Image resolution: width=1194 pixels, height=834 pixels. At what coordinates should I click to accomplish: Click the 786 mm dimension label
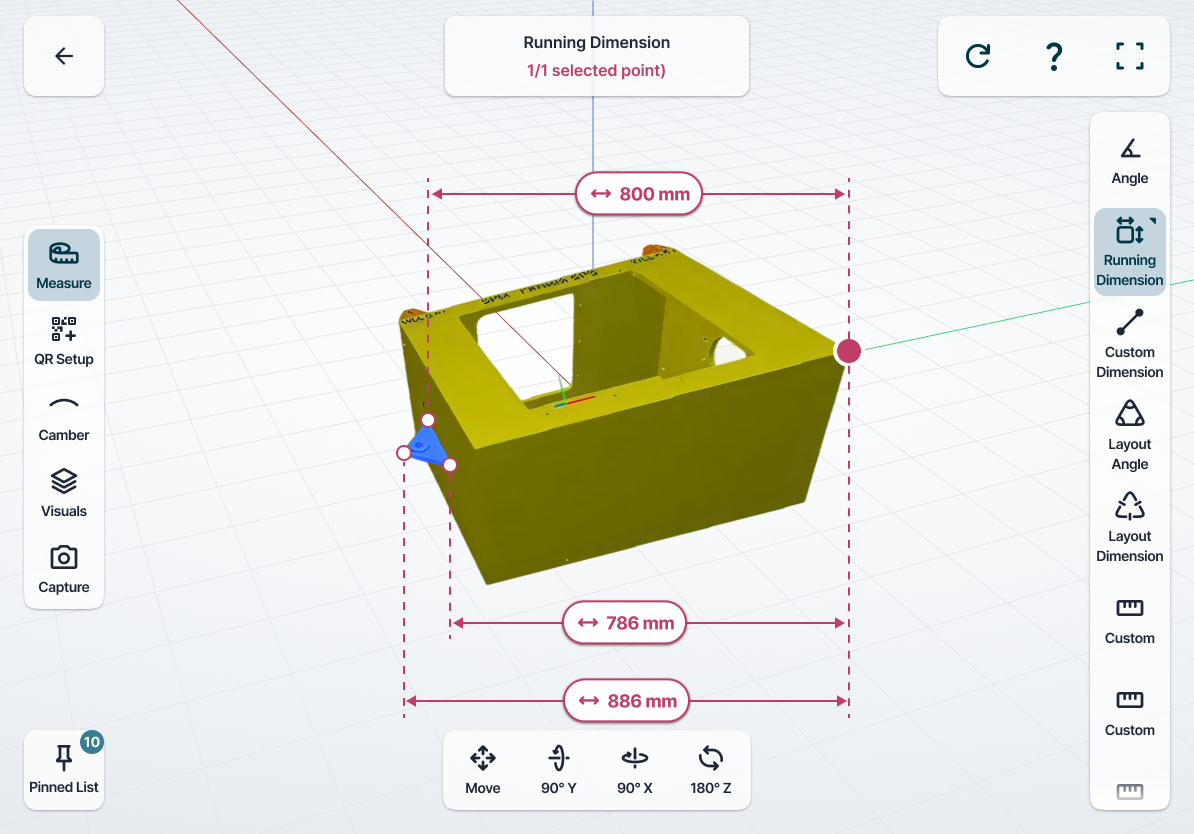click(x=624, y=623)
